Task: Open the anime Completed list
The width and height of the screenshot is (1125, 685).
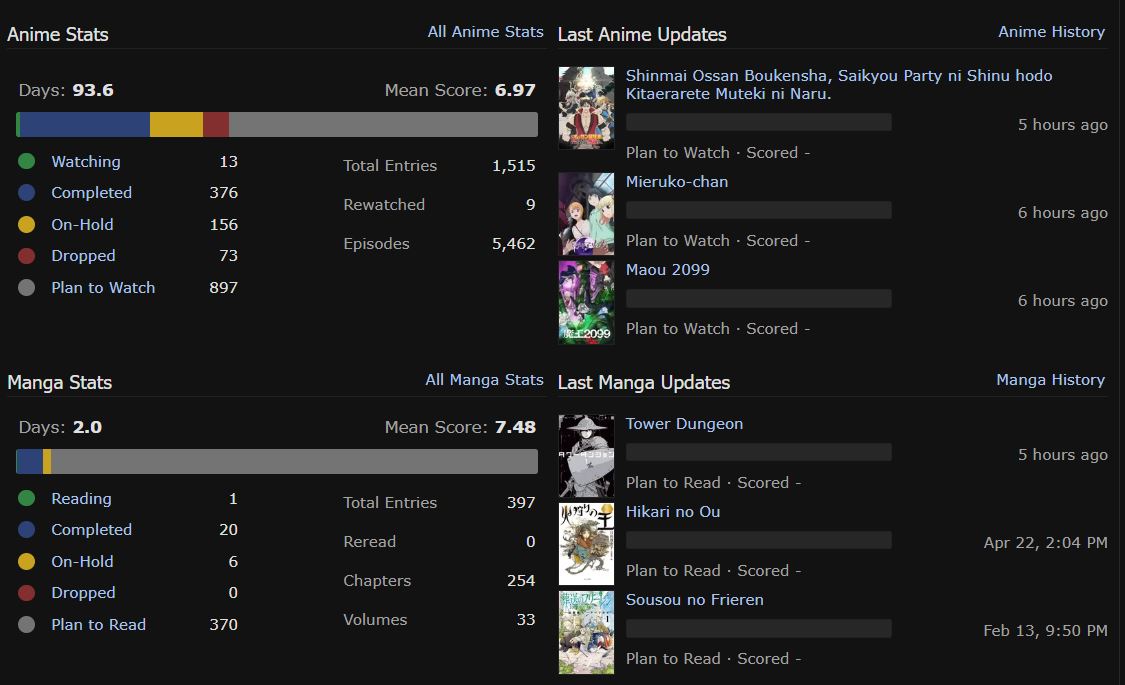Action: pos(91,193)
